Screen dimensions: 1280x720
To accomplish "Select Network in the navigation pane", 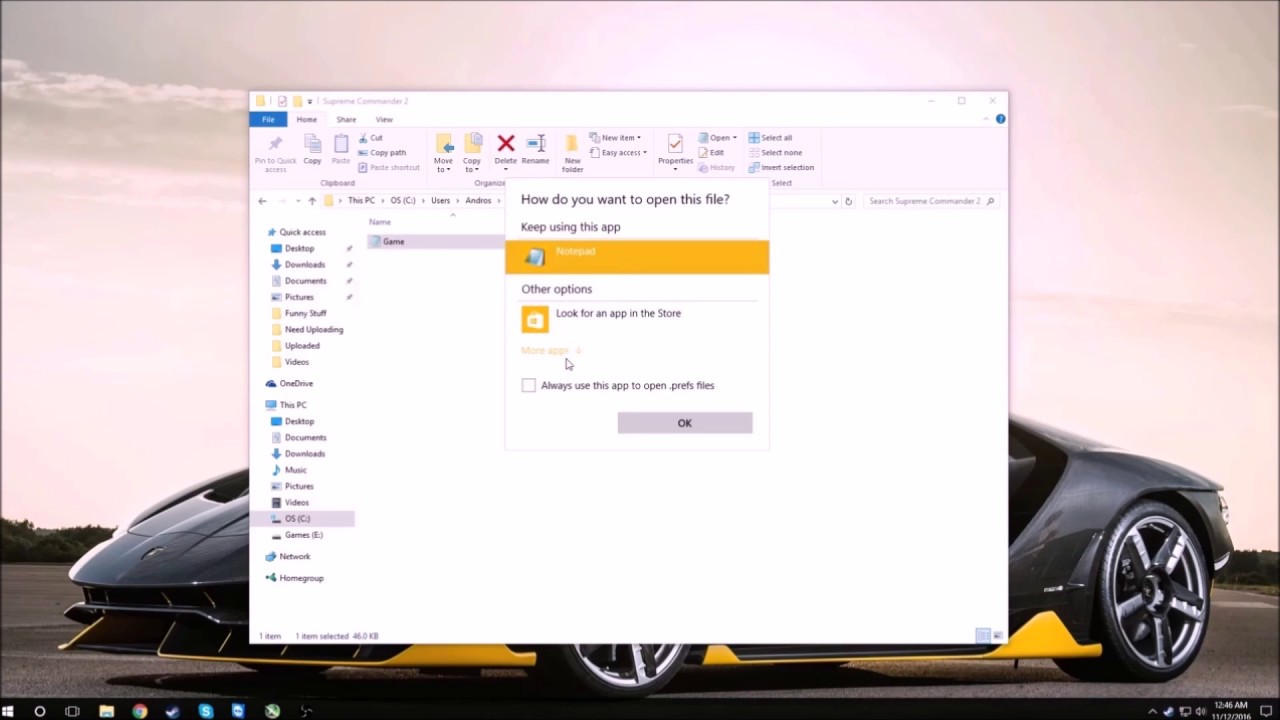I will 294,556.
